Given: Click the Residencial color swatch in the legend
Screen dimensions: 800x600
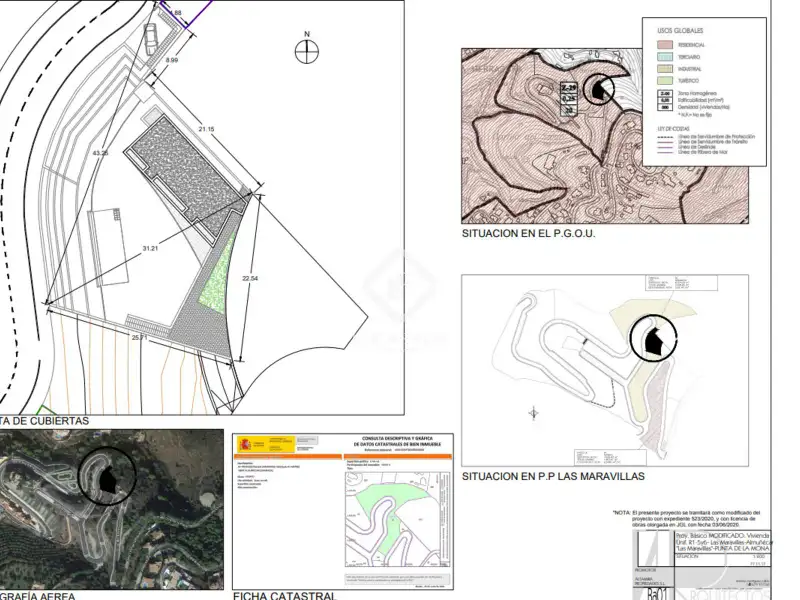Looking at the screenshot, I should (665, 45).
